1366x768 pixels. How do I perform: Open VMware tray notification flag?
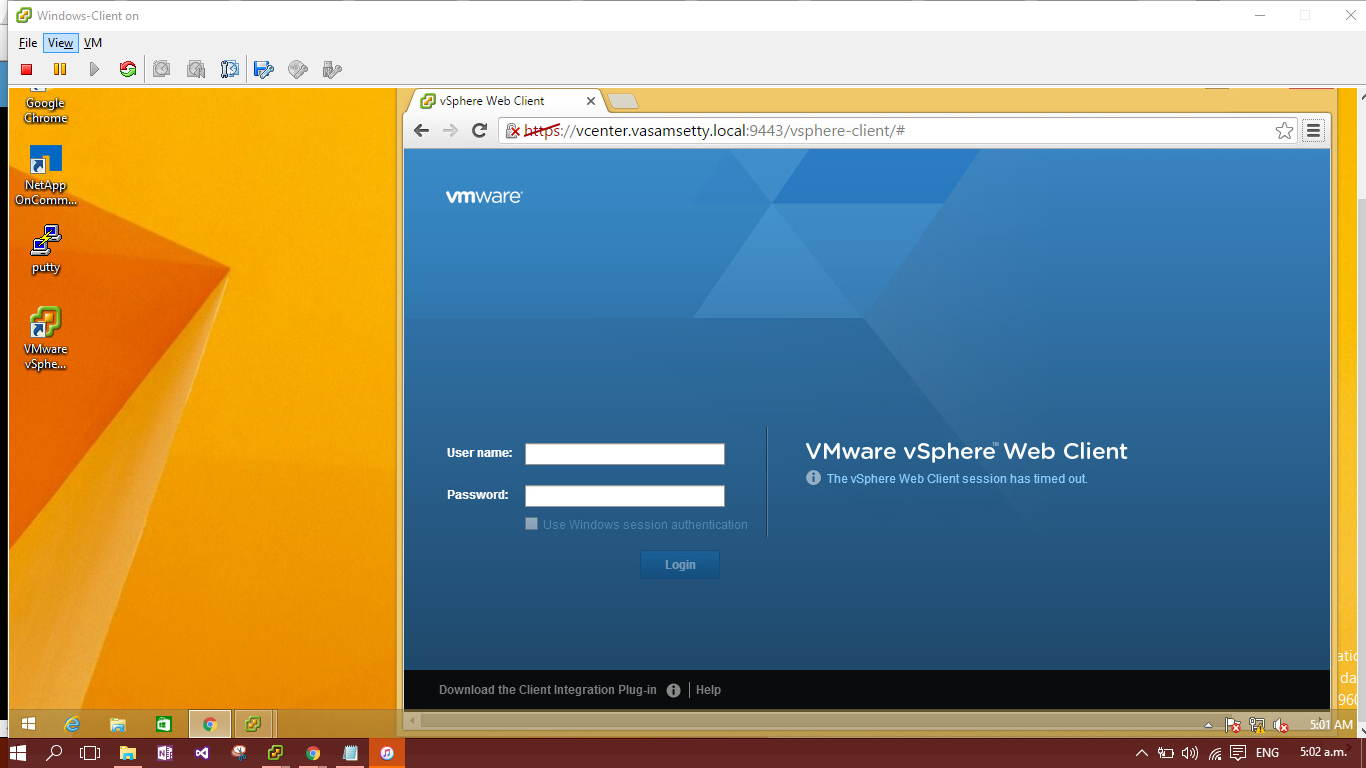1233,726
